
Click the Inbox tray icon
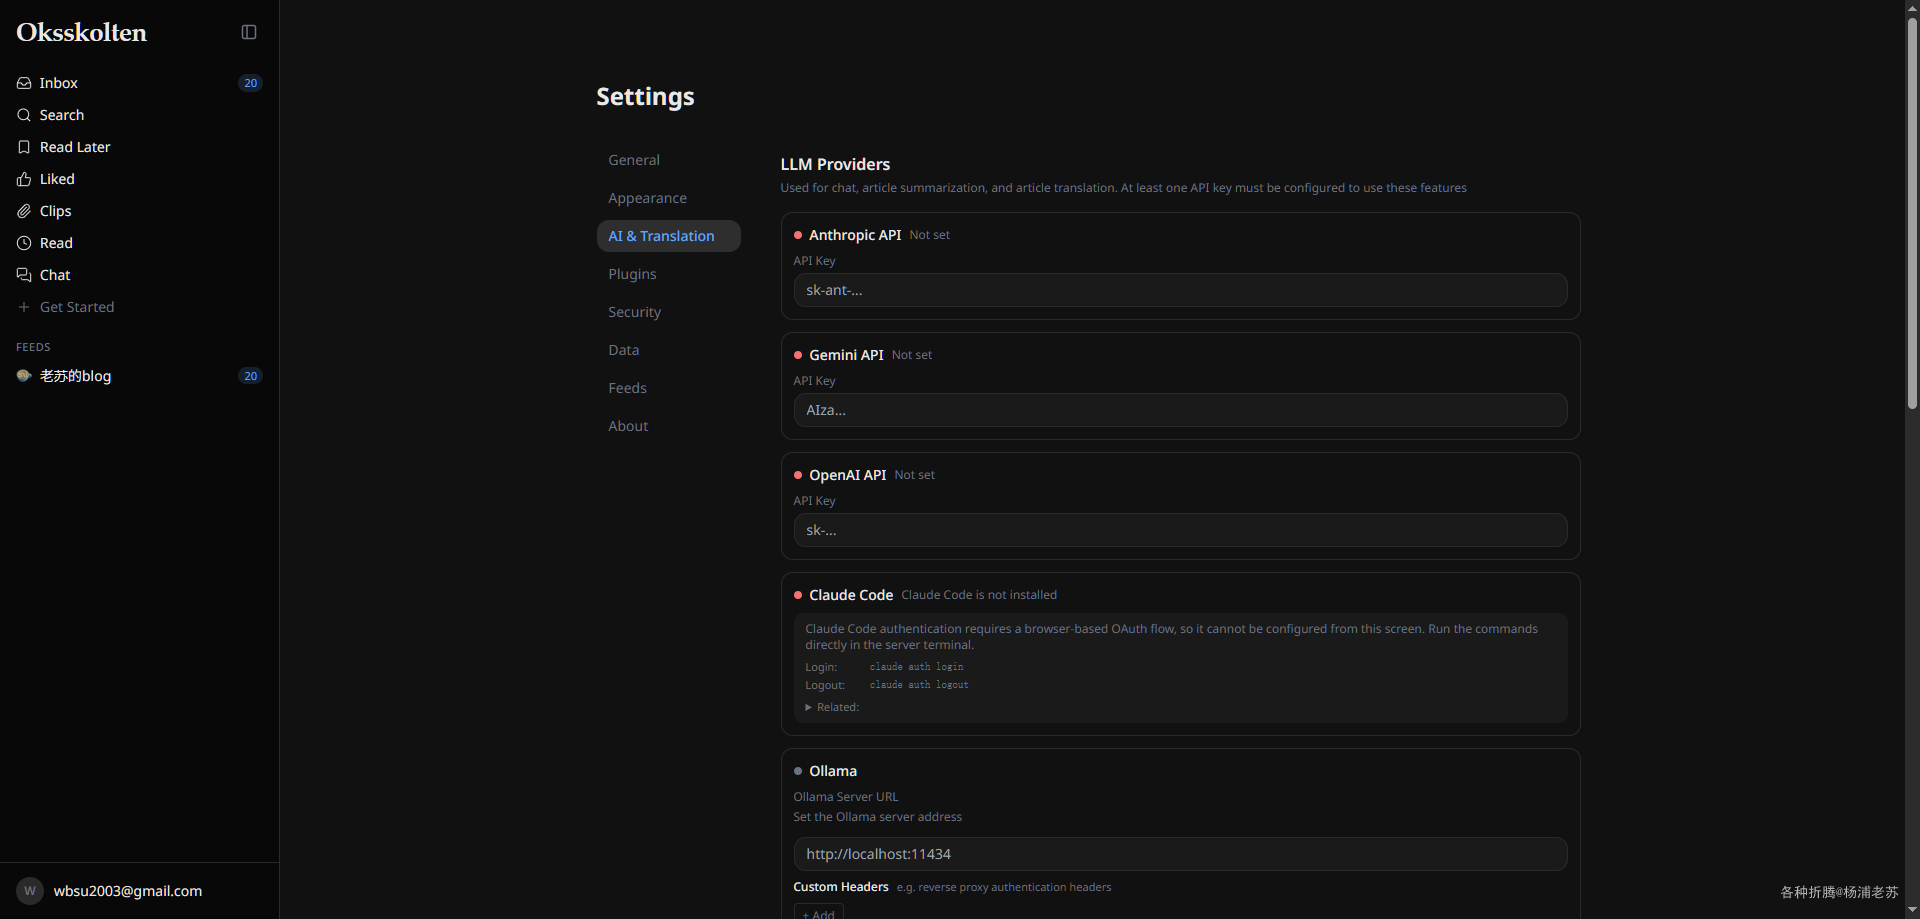click(24, 83)
